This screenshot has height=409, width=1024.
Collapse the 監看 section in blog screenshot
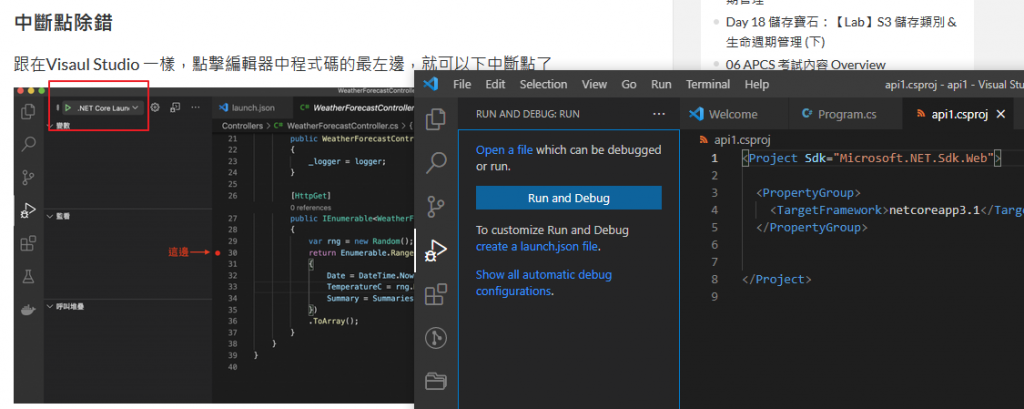tap(59, 215)
